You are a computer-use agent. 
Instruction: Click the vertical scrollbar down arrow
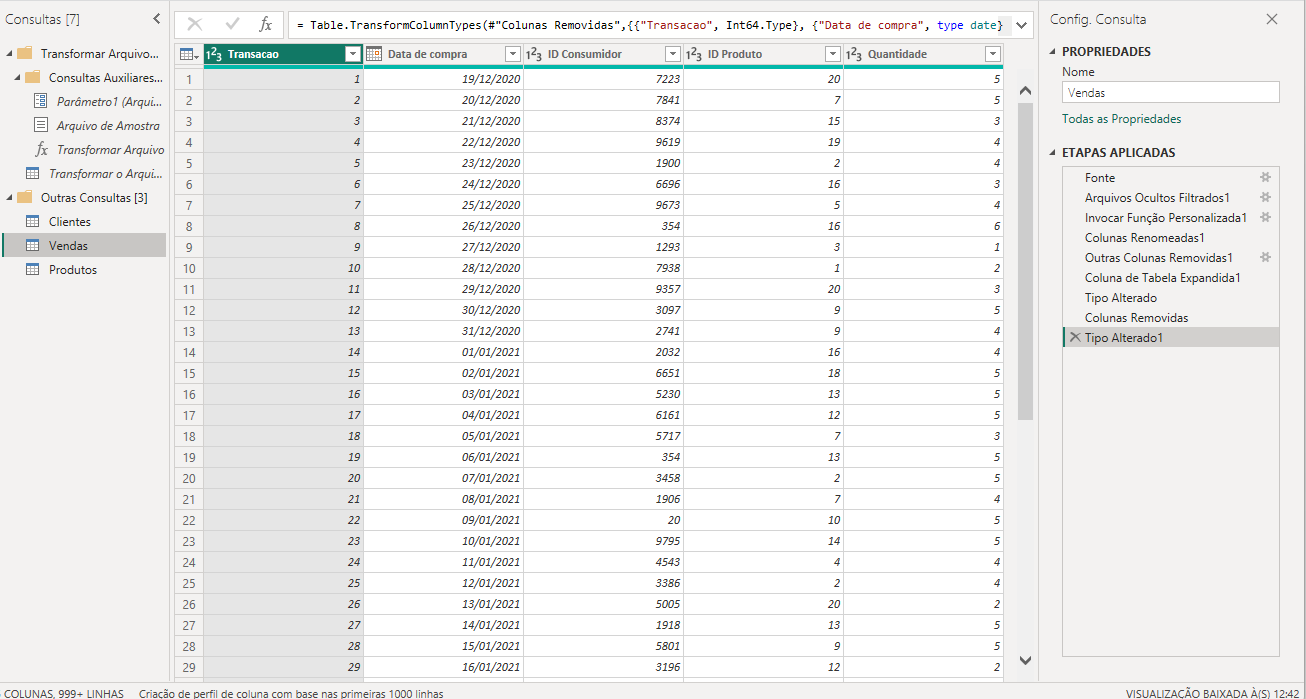click(x=1024, y=660)
